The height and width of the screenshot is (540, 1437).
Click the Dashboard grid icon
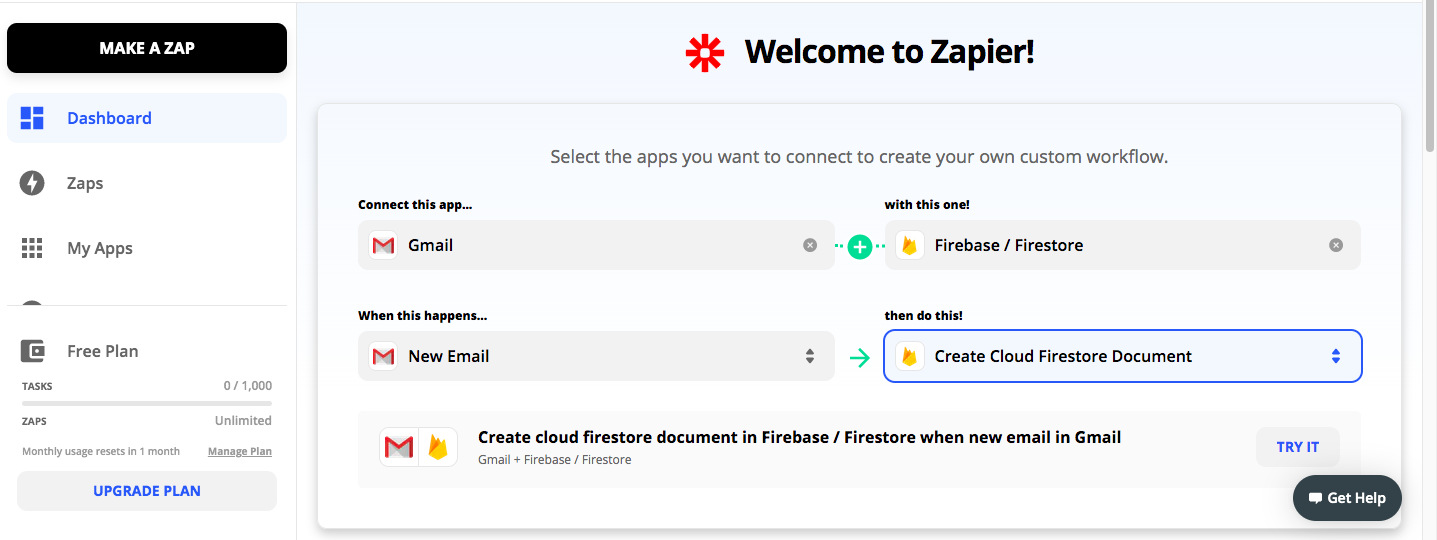tap(32, 118)
